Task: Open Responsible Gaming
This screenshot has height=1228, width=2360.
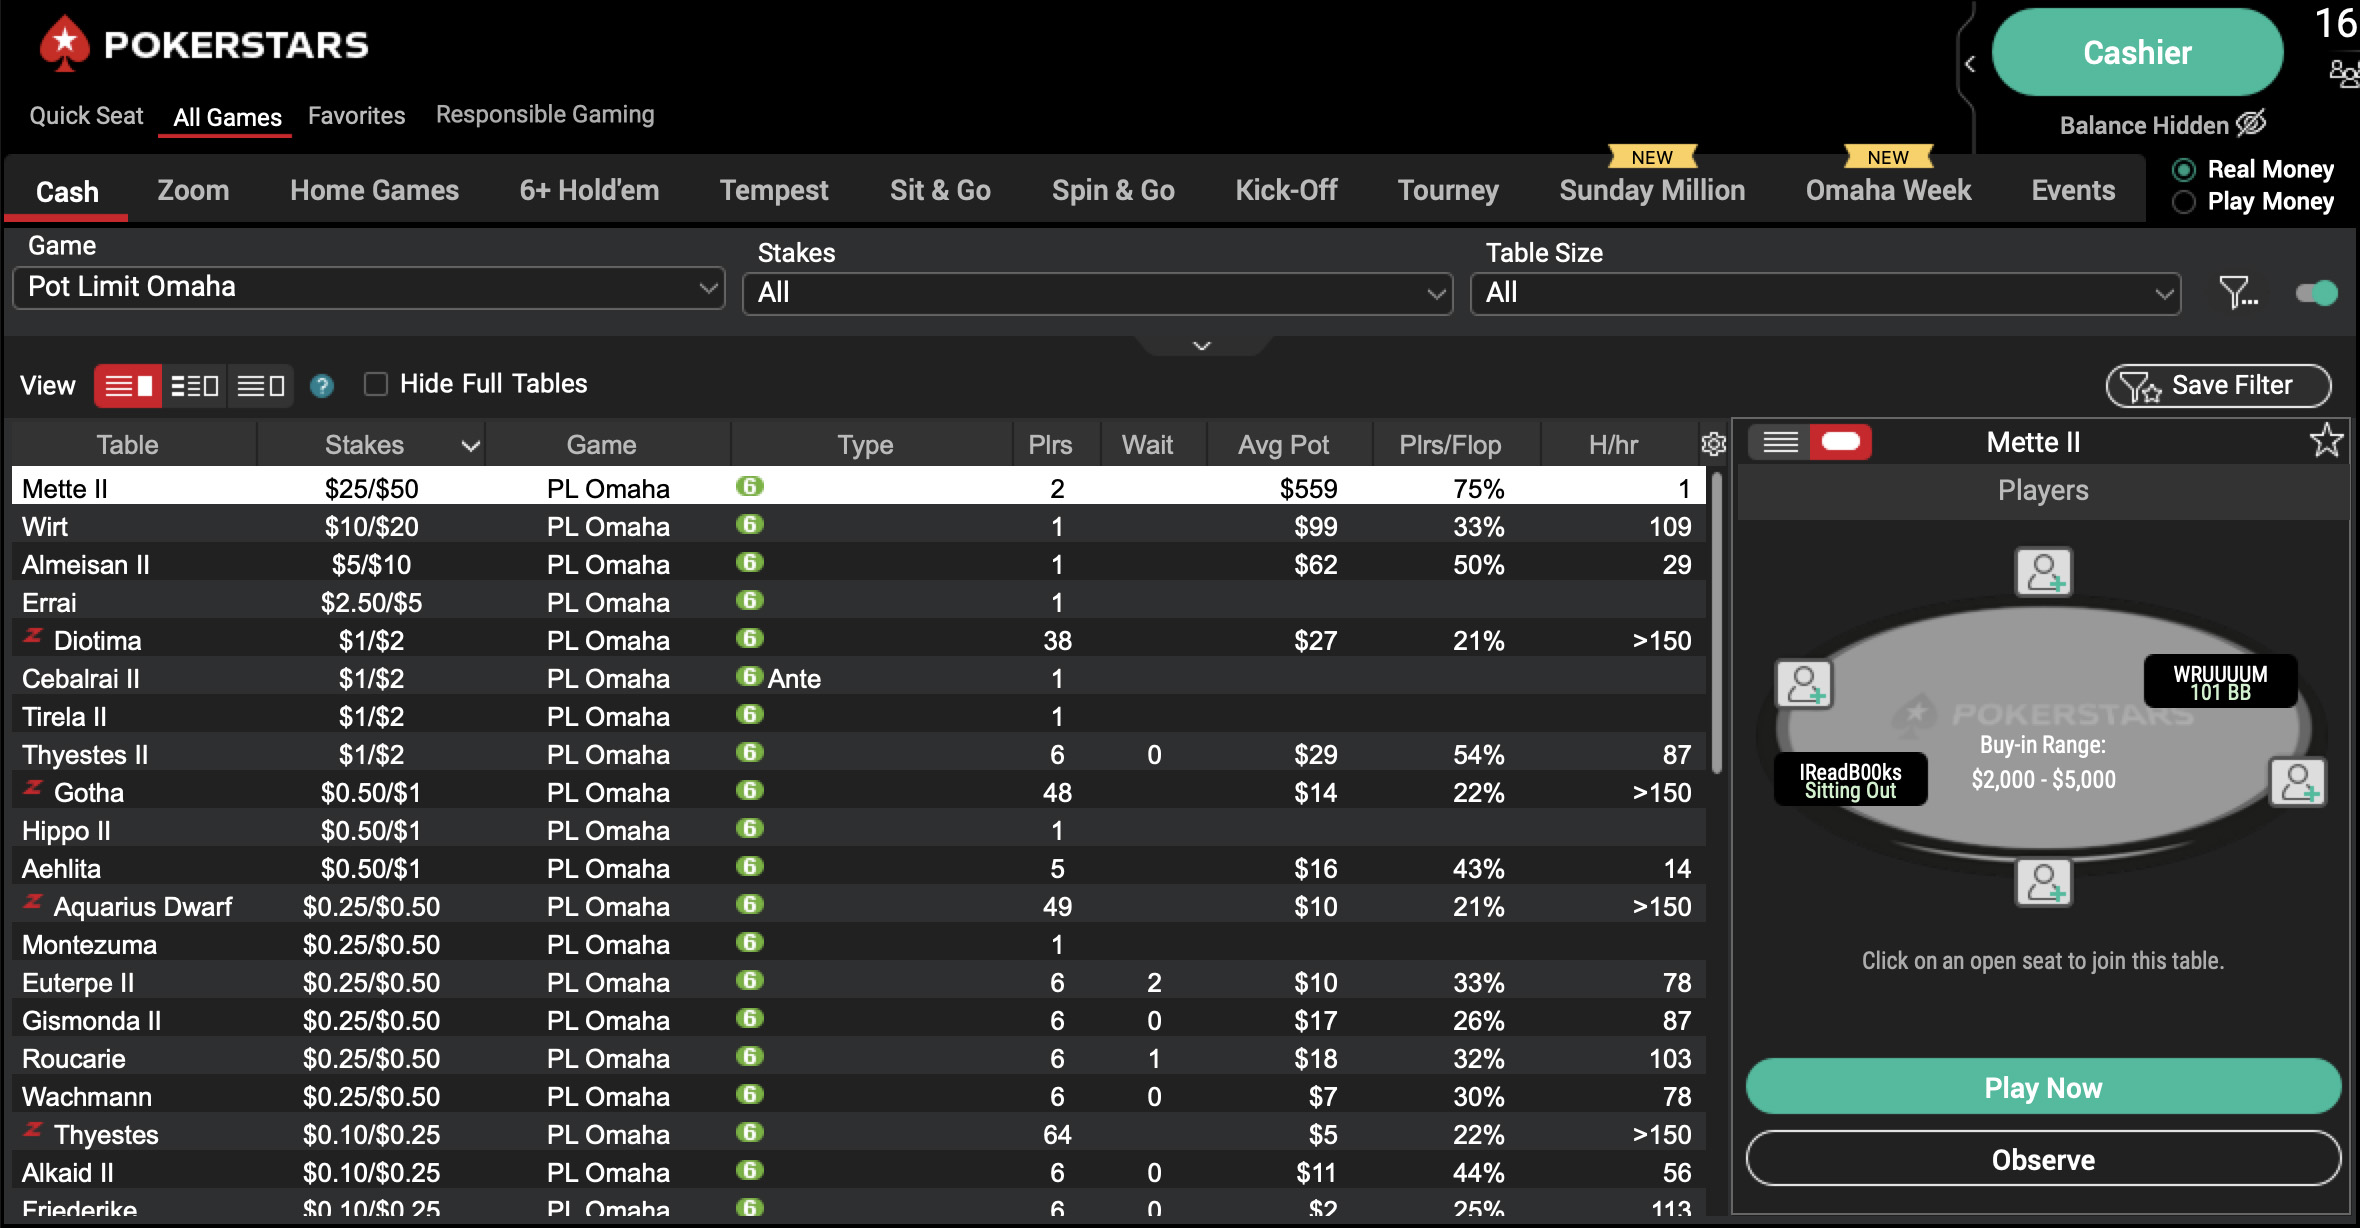Action: 545,115
